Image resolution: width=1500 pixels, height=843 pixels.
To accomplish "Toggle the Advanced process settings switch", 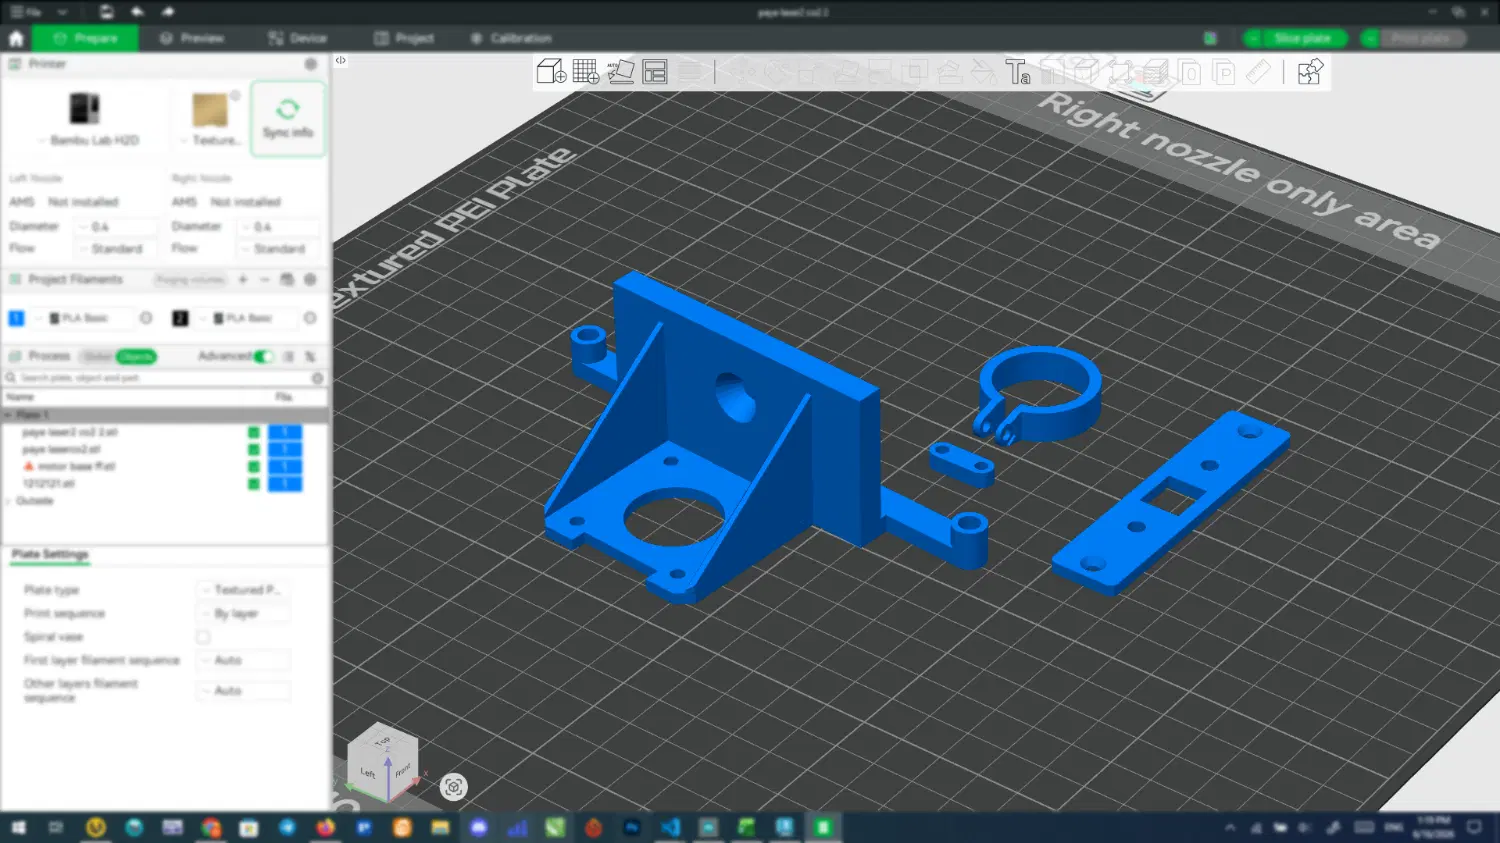I will [263, 356].
